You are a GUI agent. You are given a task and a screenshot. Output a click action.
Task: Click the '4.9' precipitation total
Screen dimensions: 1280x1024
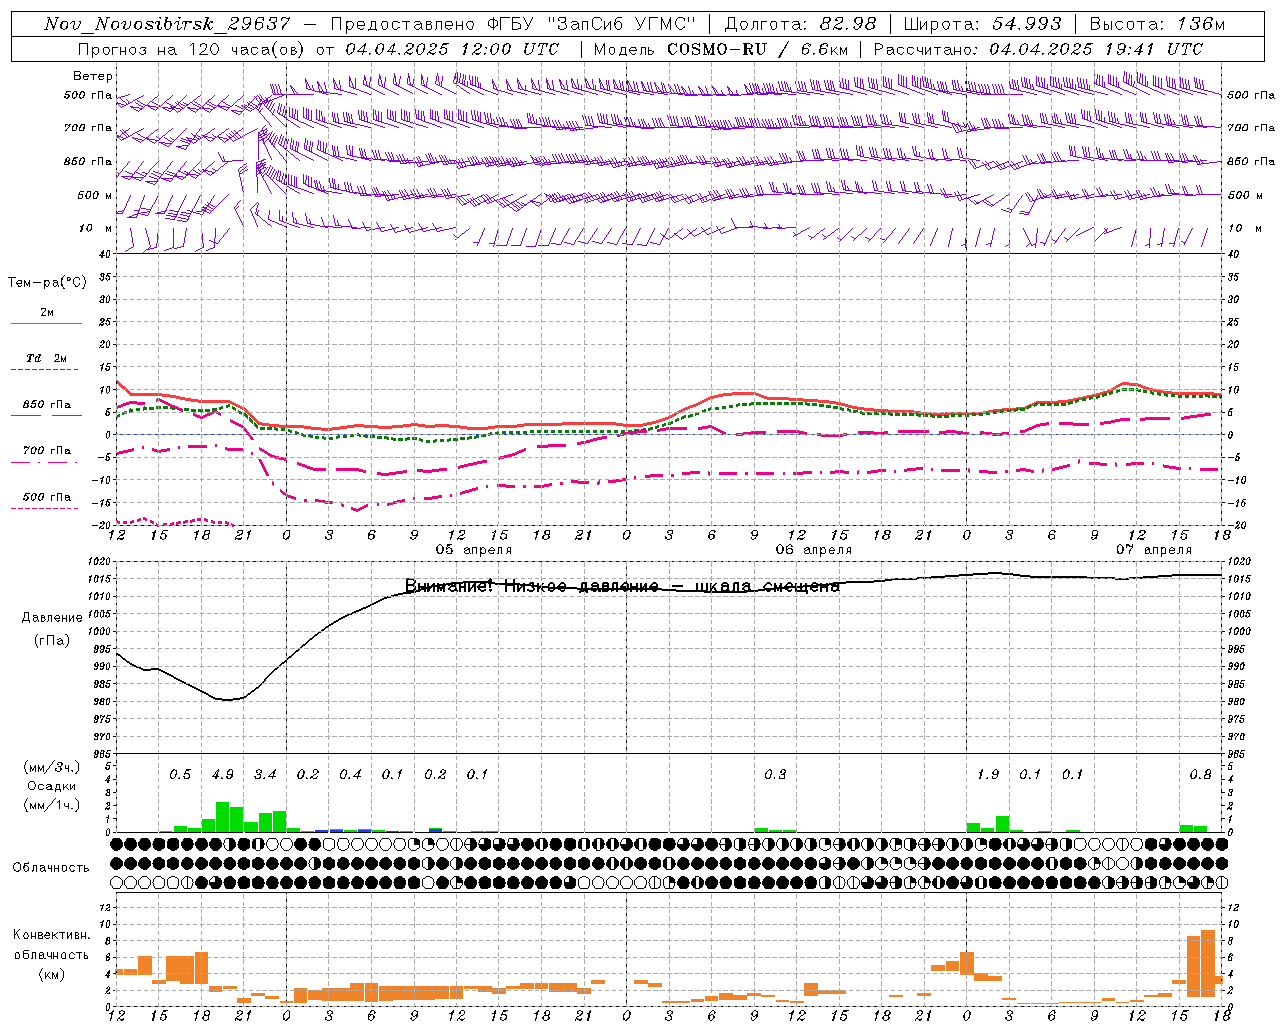222,775
